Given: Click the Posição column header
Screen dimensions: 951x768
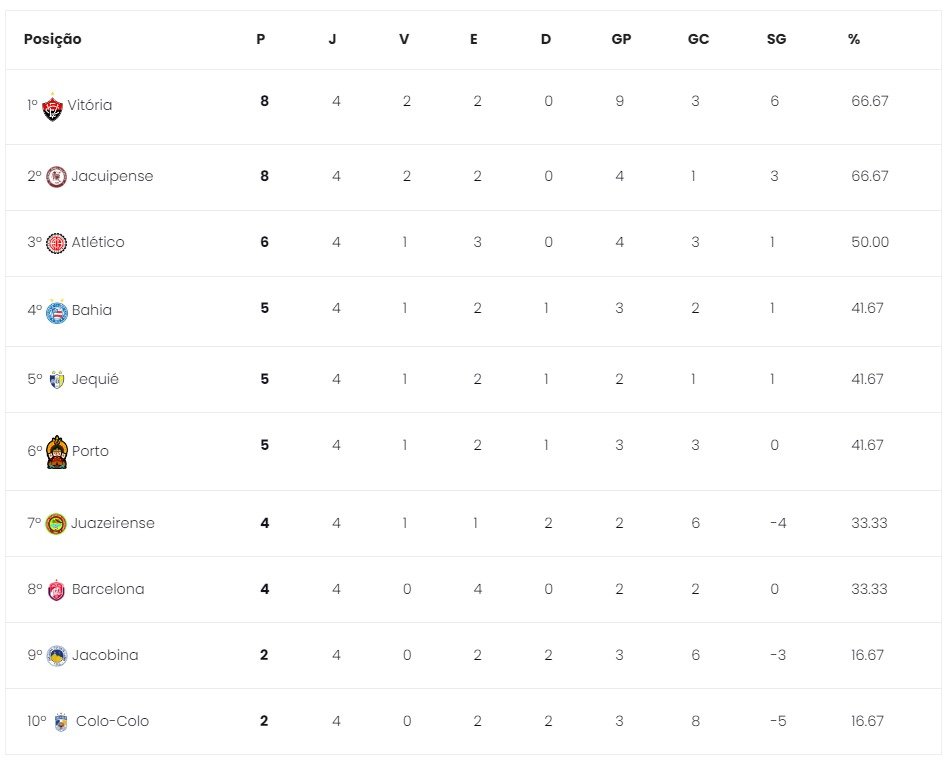Looking at the screenshot, I should tap(52, 39).
